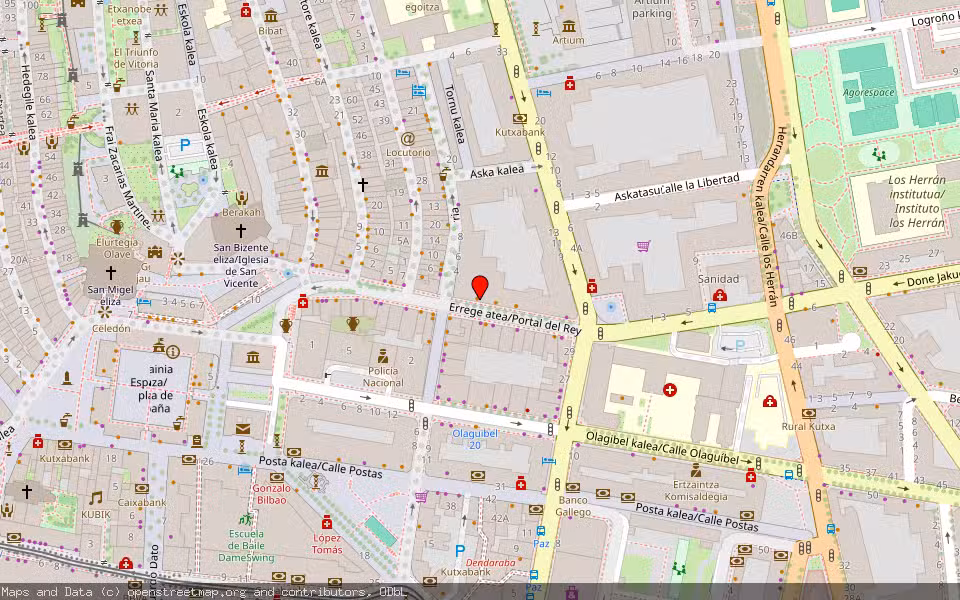Click the Caixabank label
This screenshot has width=960, height=600.
click(142, 502)
